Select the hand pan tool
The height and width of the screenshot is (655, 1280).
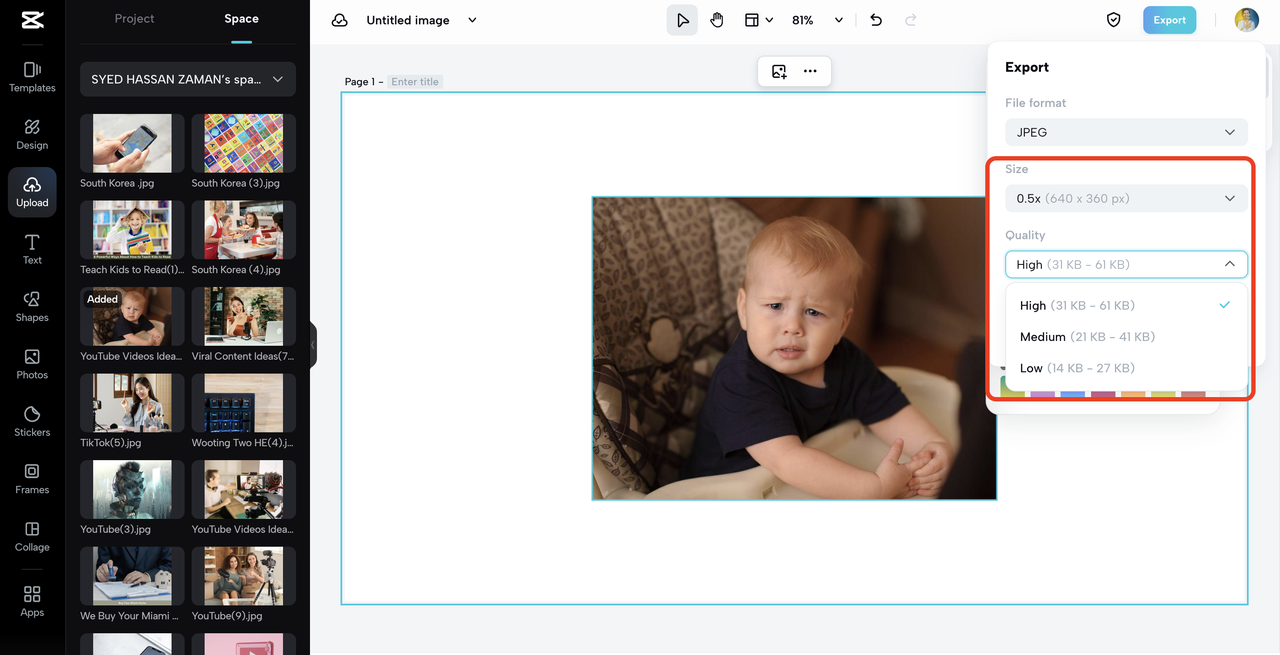coord(717,20)
